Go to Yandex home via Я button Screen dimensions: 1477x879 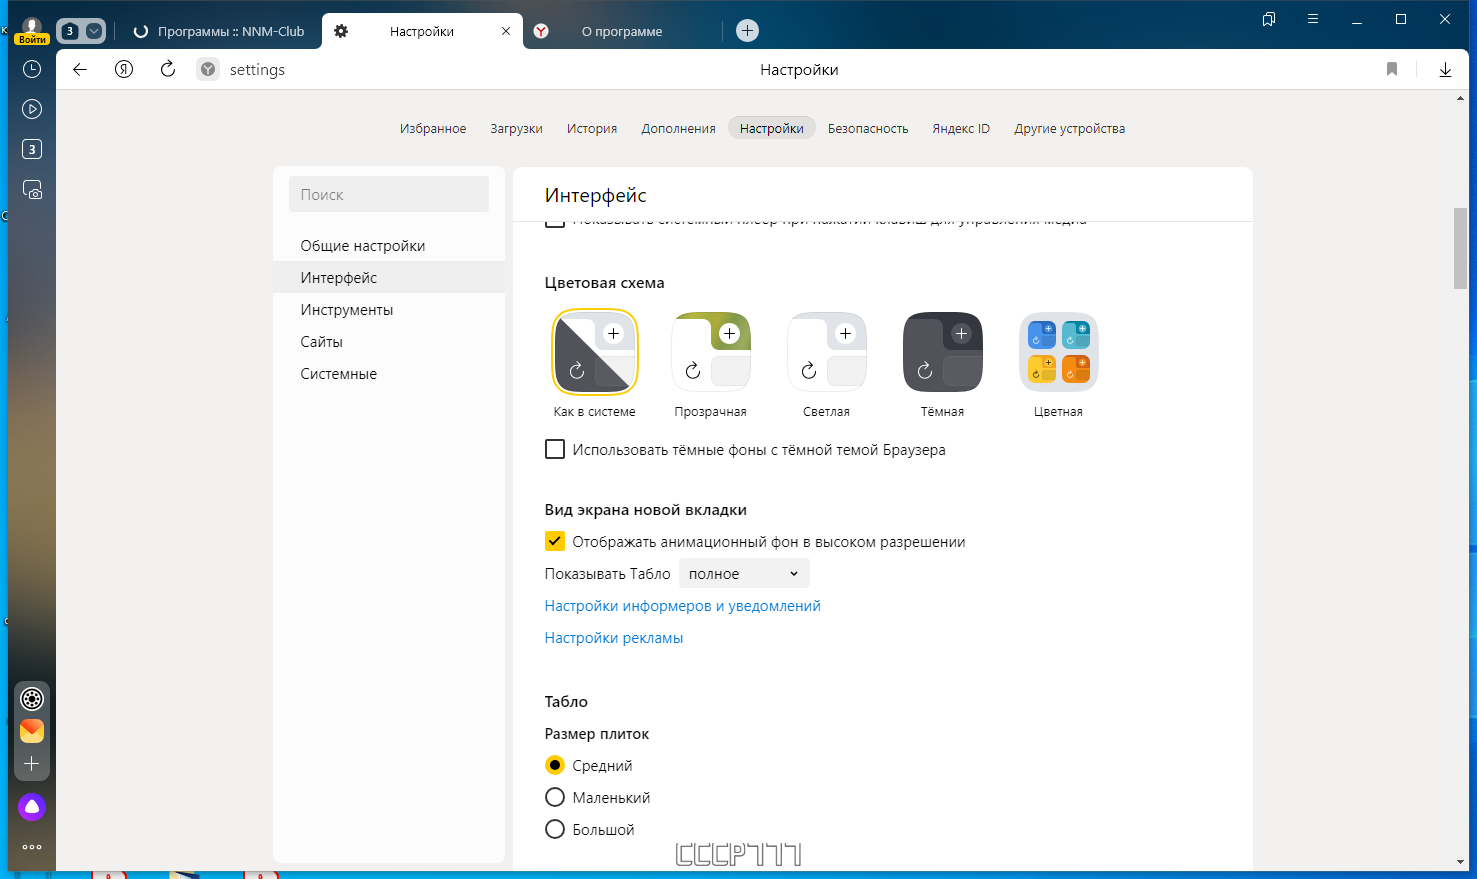pos(124,69)
